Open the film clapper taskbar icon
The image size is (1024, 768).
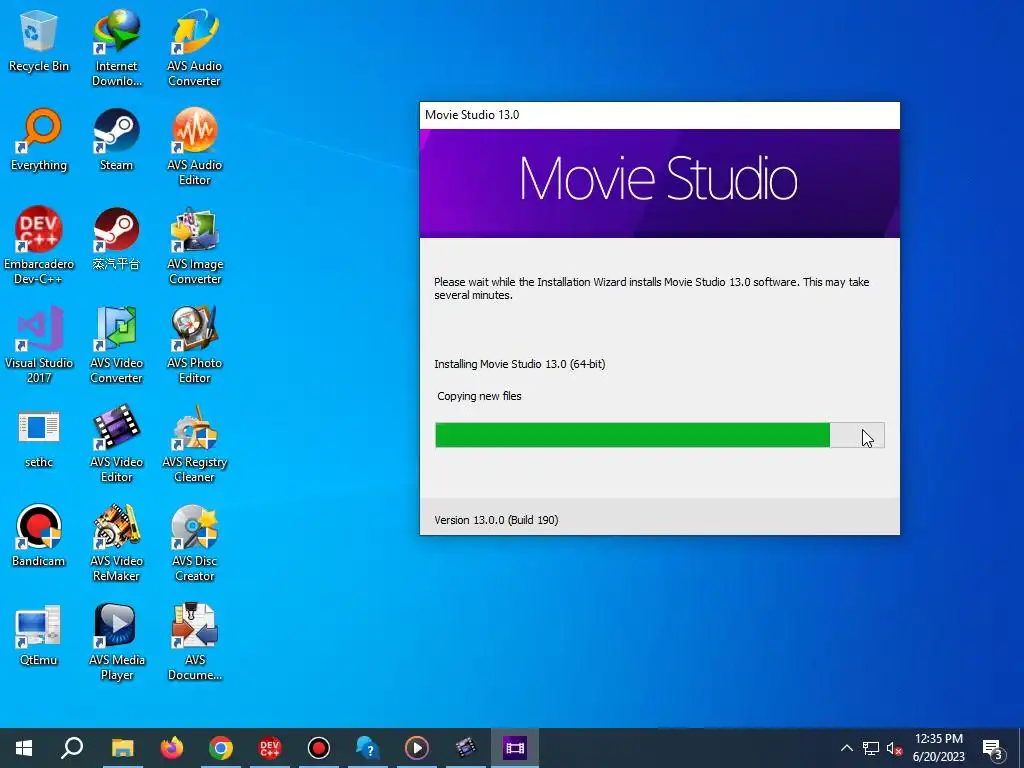pos(466,748)
